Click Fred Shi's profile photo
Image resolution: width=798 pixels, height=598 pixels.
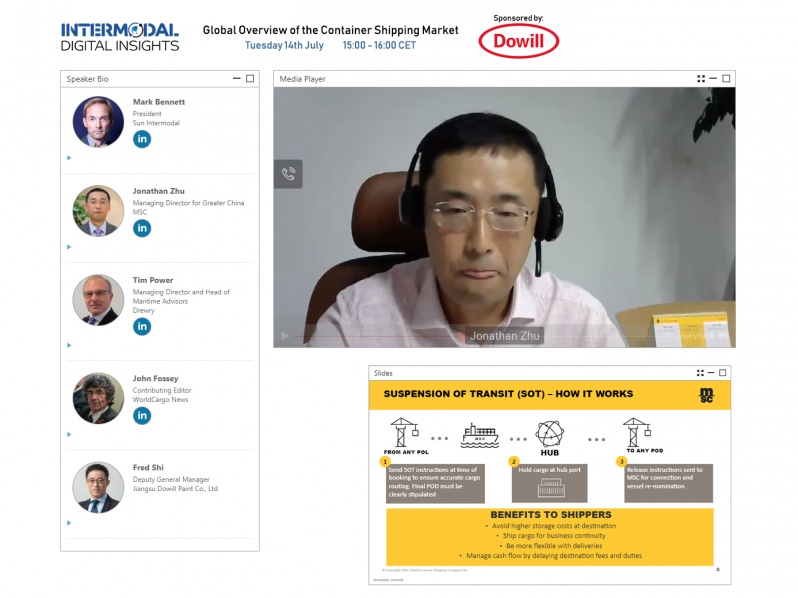coord(98,487)
